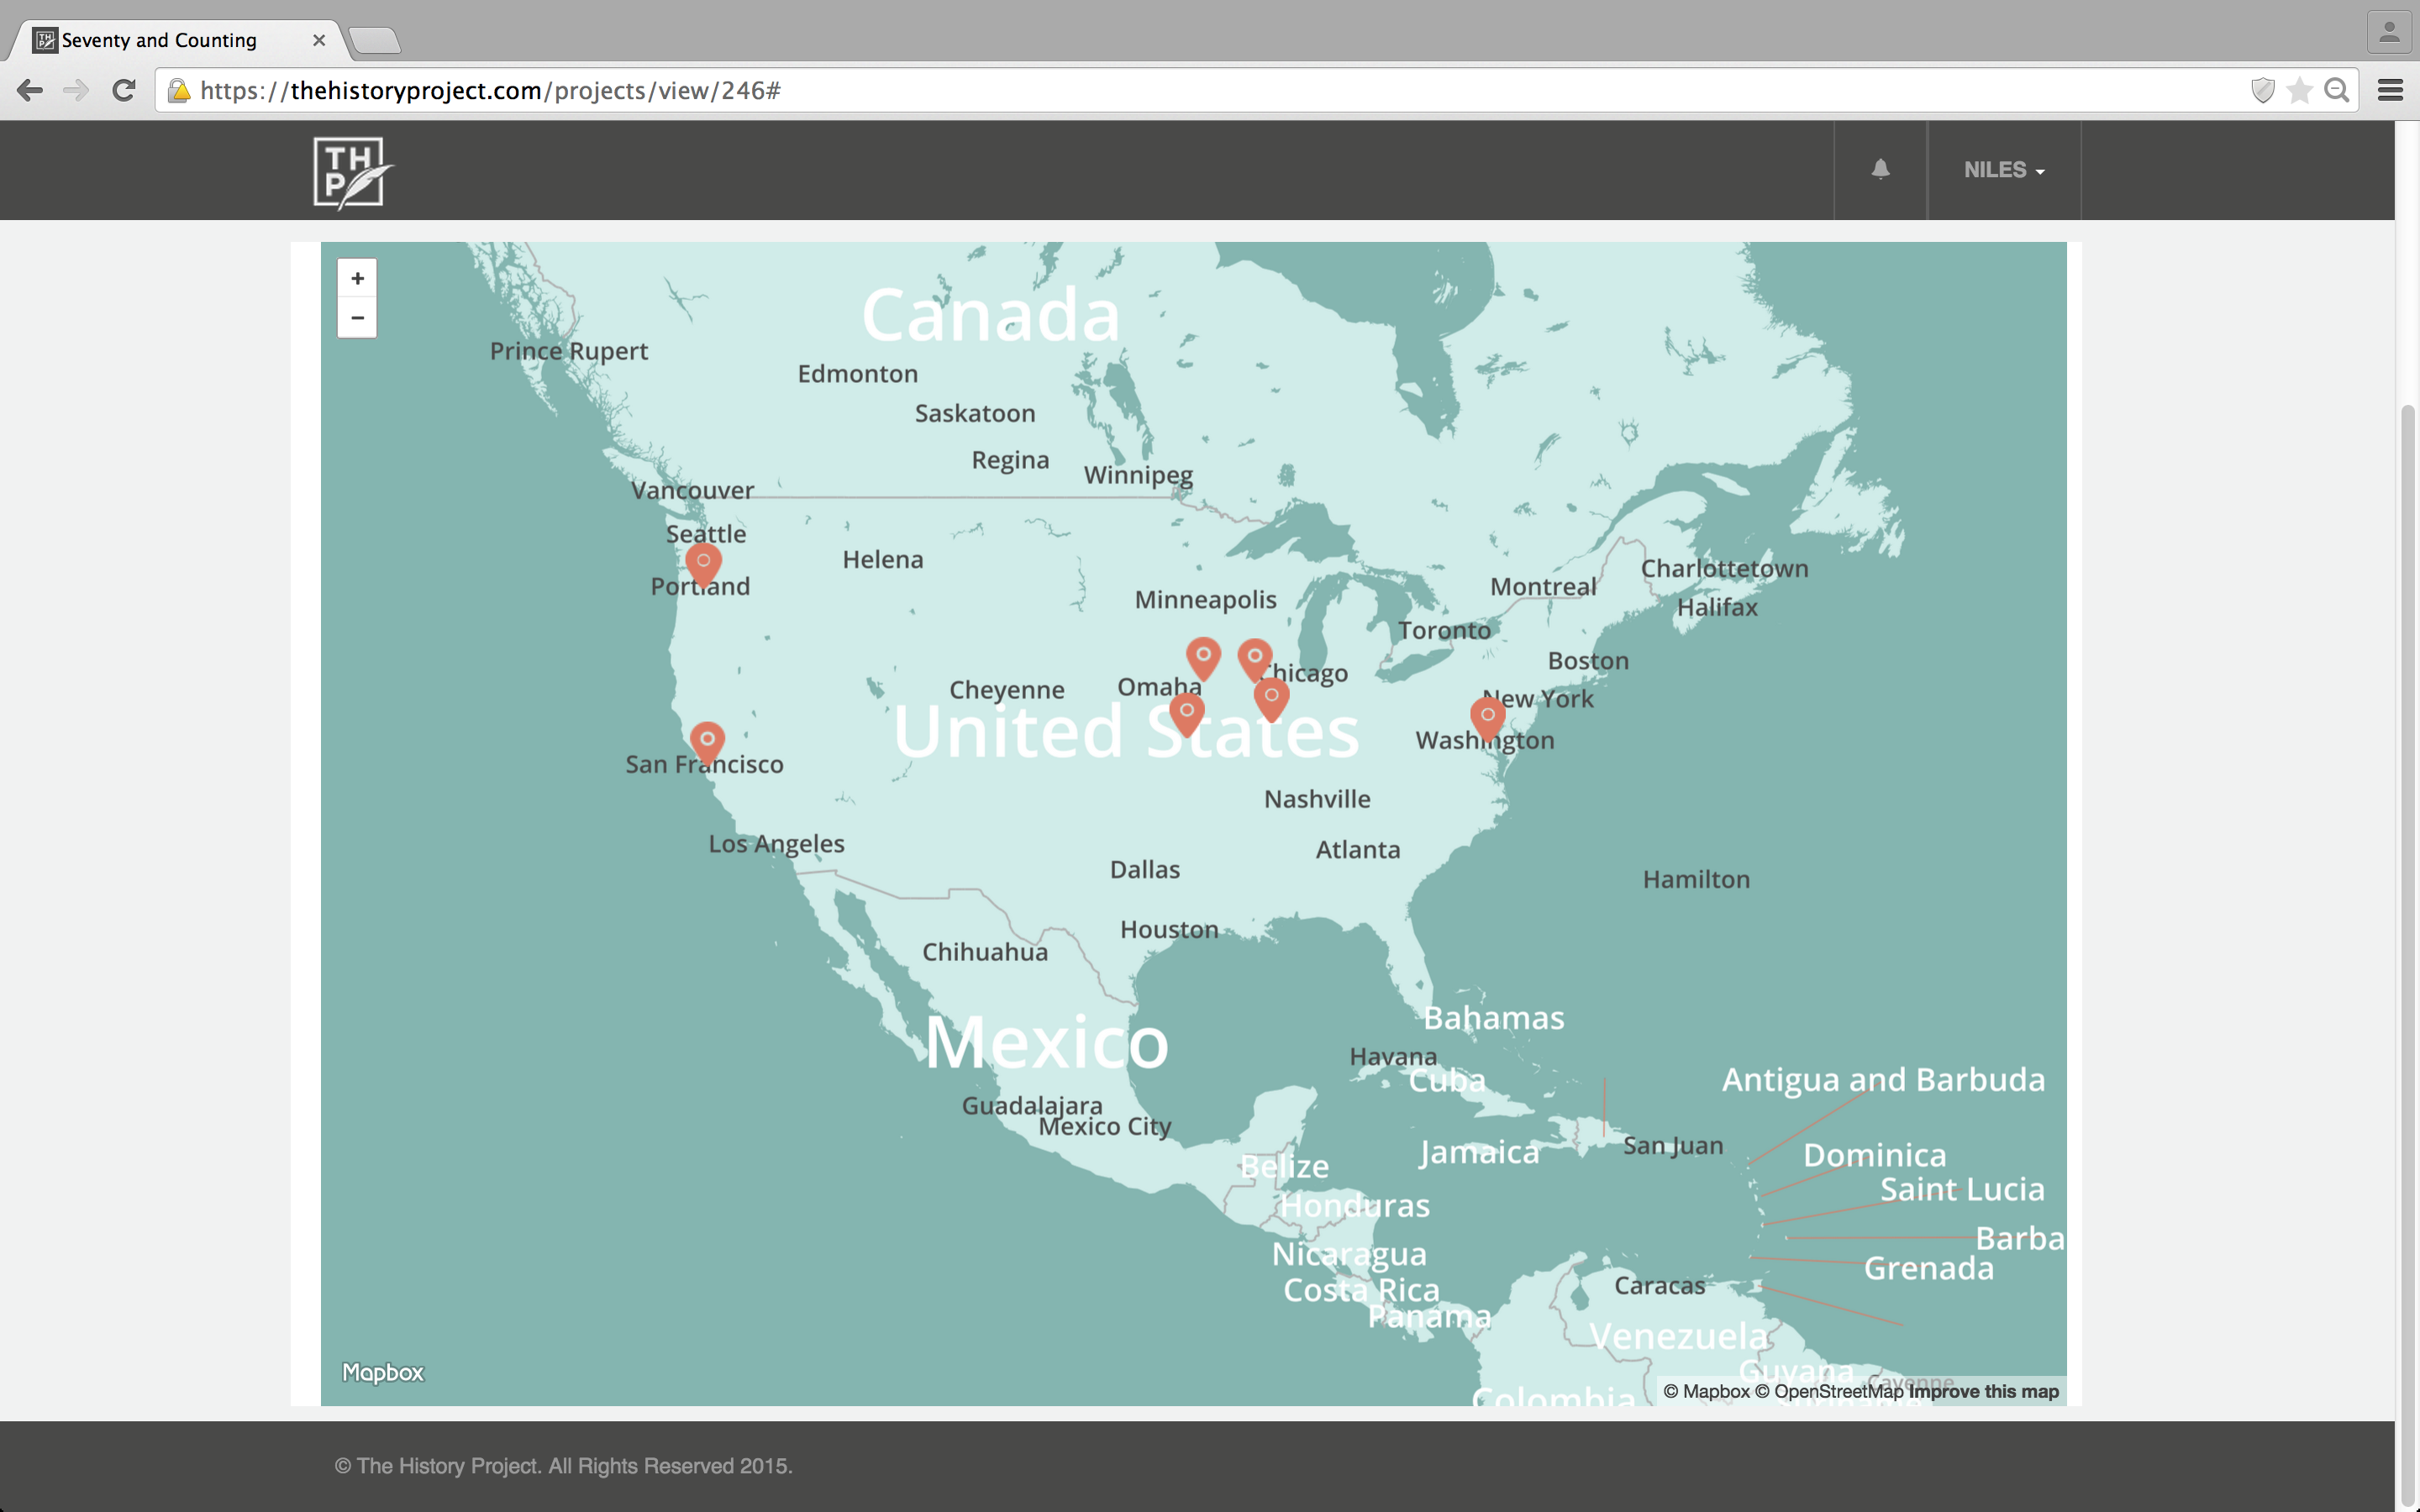Bookmark page with the star icon
This screenshot has height=1512, width=2420.
tap(2299, 91)
